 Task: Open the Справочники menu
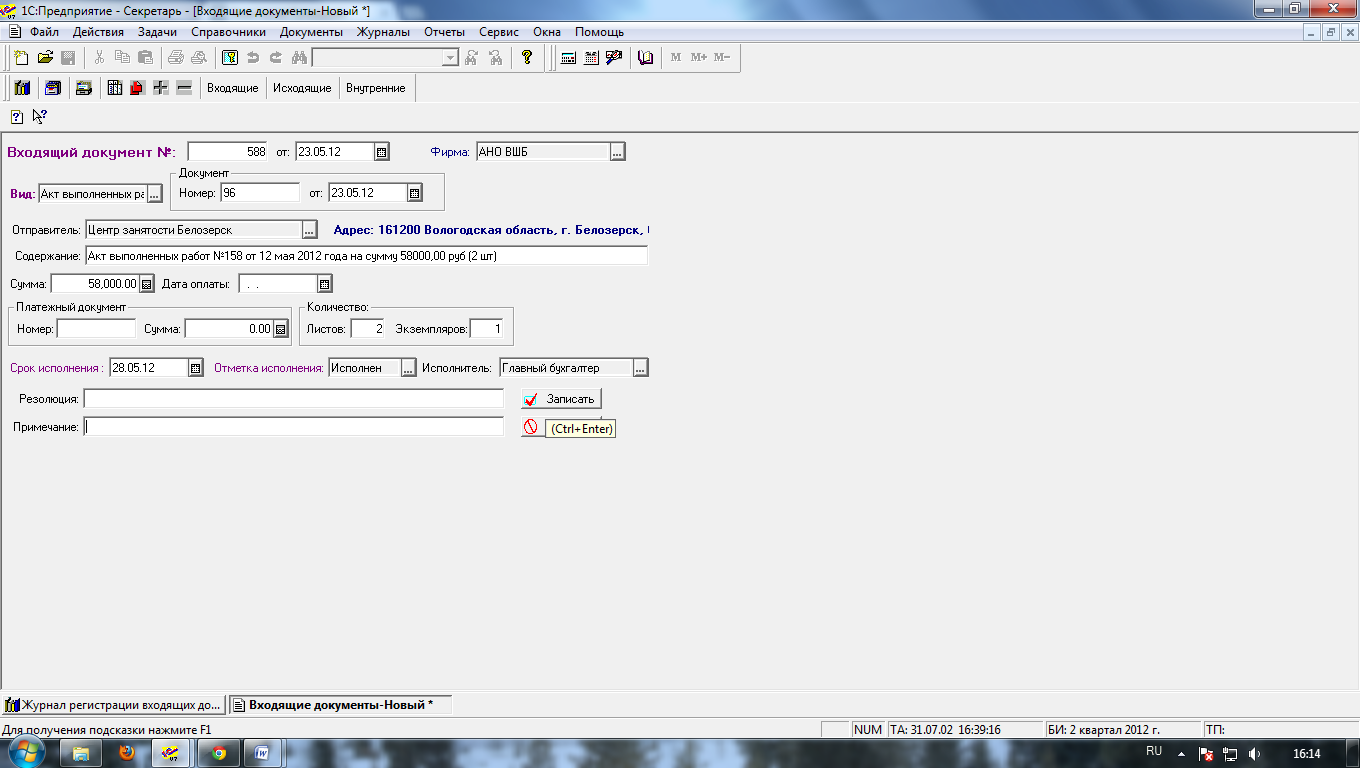pos(228,32)
